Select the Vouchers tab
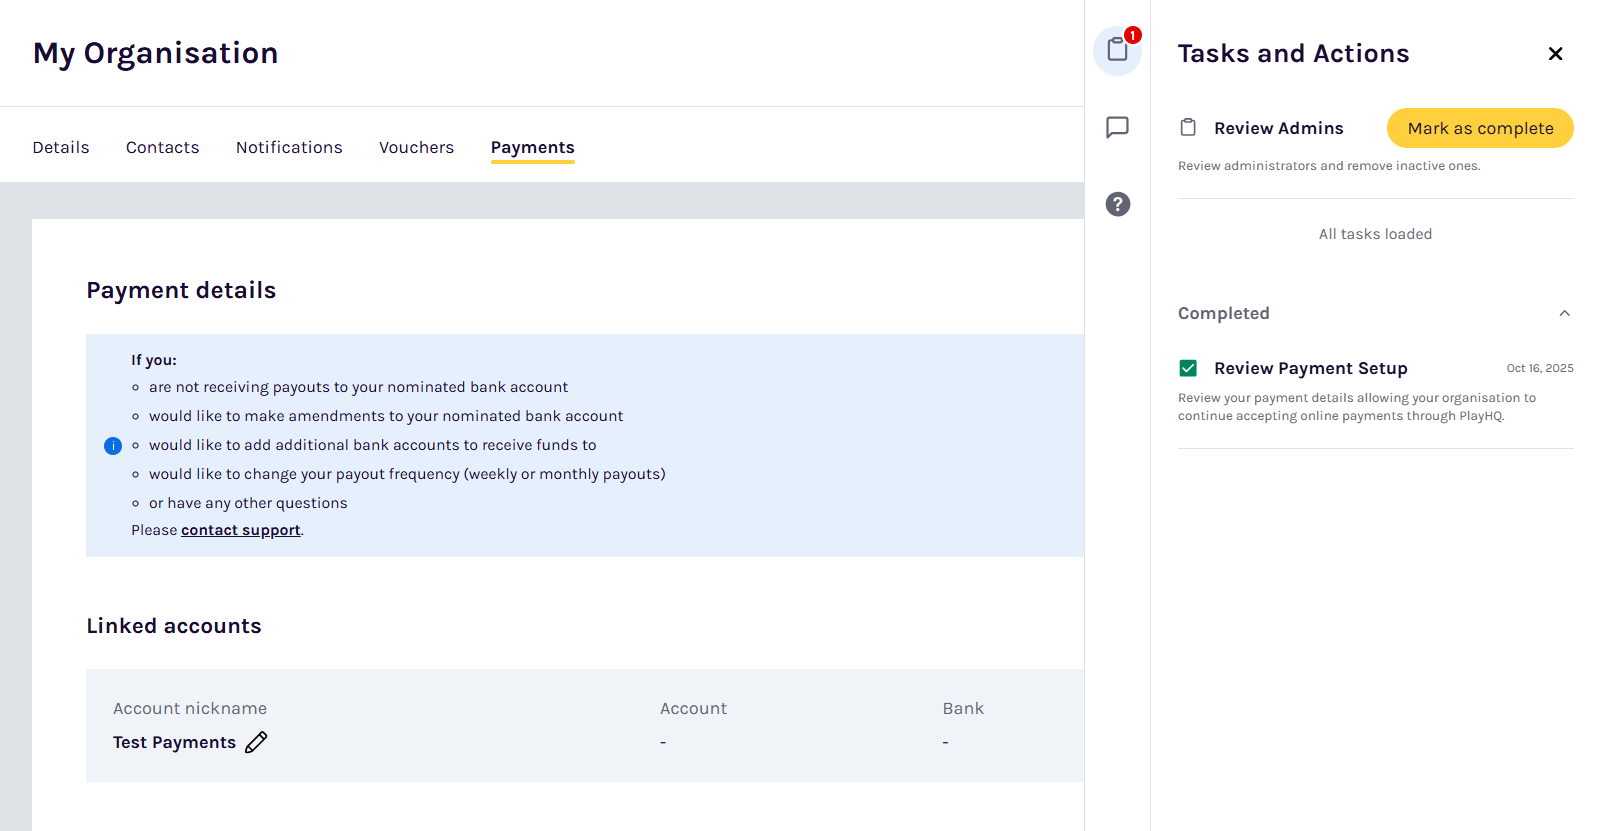 (416, 148)
